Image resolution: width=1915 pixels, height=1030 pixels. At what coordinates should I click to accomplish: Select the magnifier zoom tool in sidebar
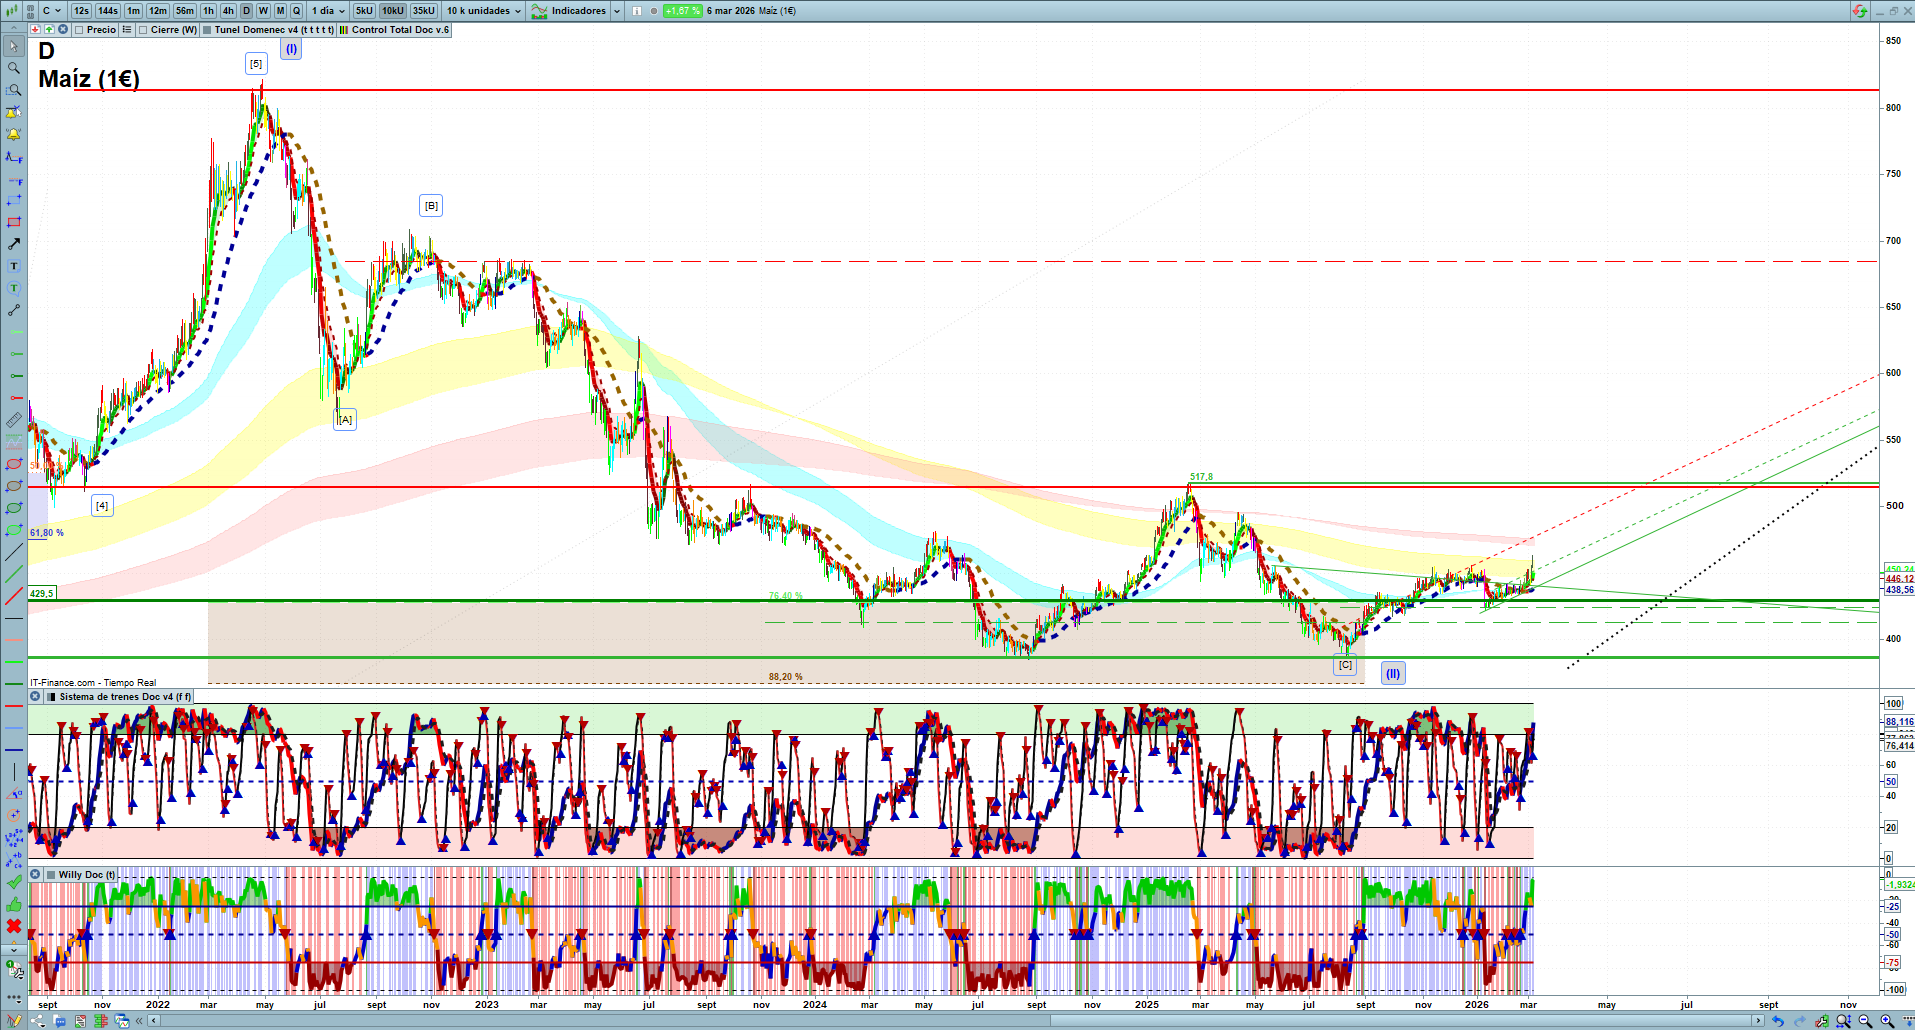pyautogui.click(x=14, y=68)
